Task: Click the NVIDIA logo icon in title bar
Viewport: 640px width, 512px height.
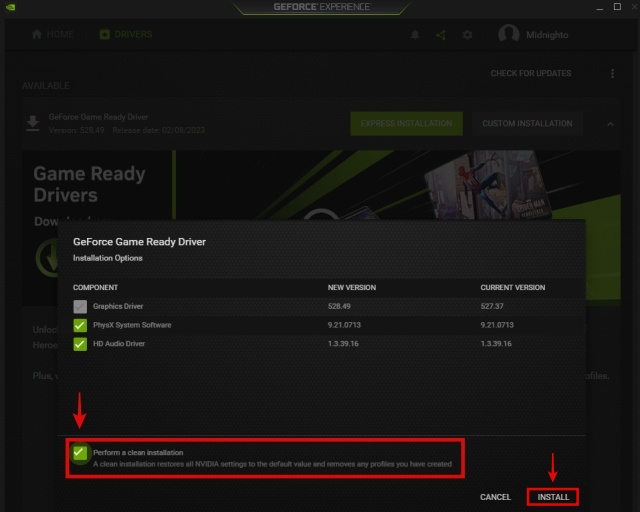Action: (x=11, y=7)
